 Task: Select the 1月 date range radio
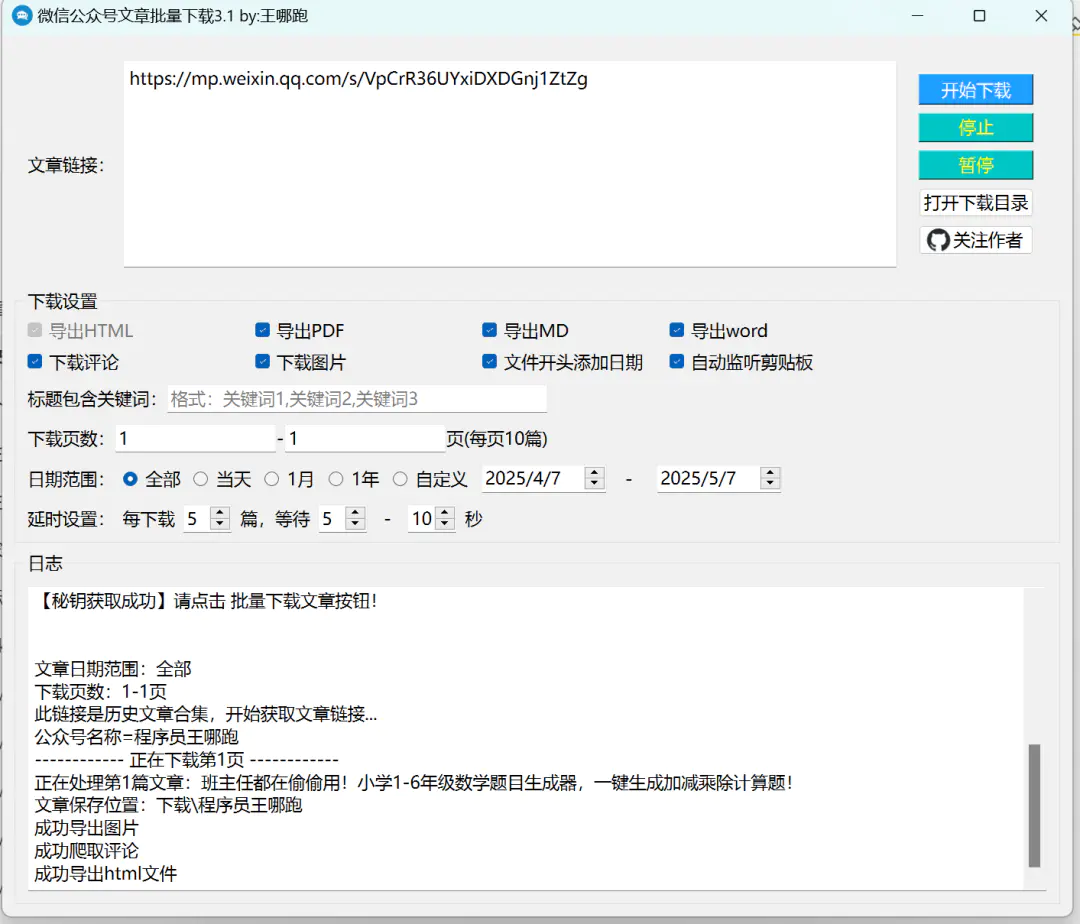(272, 479)
